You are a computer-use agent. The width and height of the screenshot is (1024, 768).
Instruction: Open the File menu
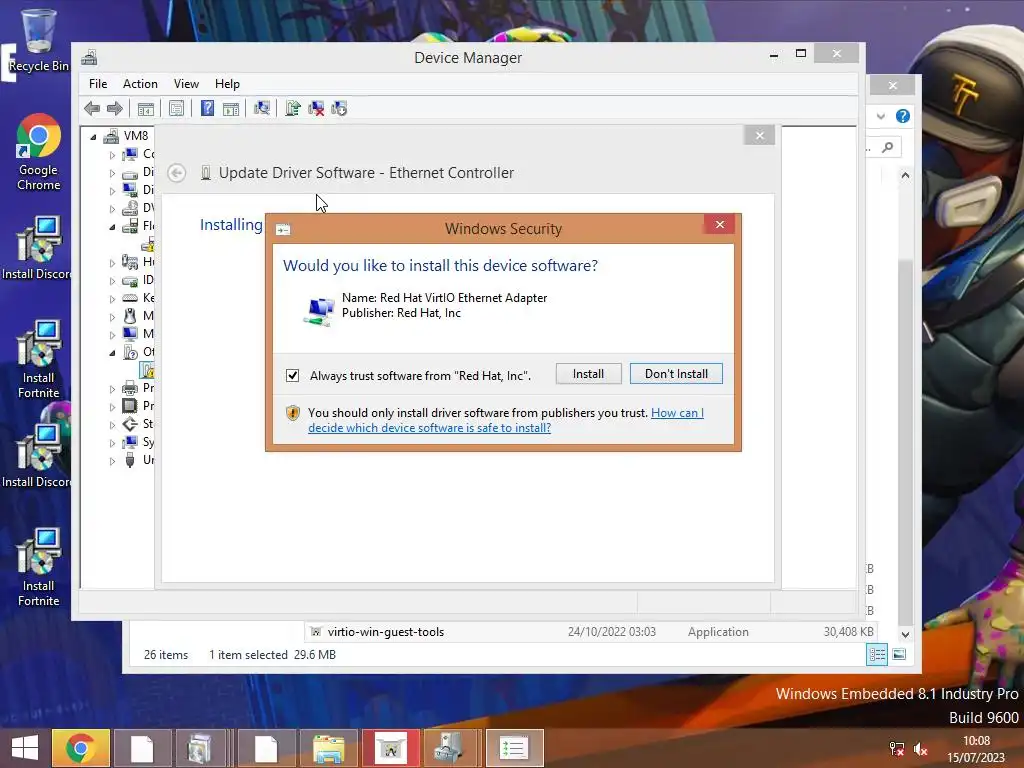click(98, 84)
